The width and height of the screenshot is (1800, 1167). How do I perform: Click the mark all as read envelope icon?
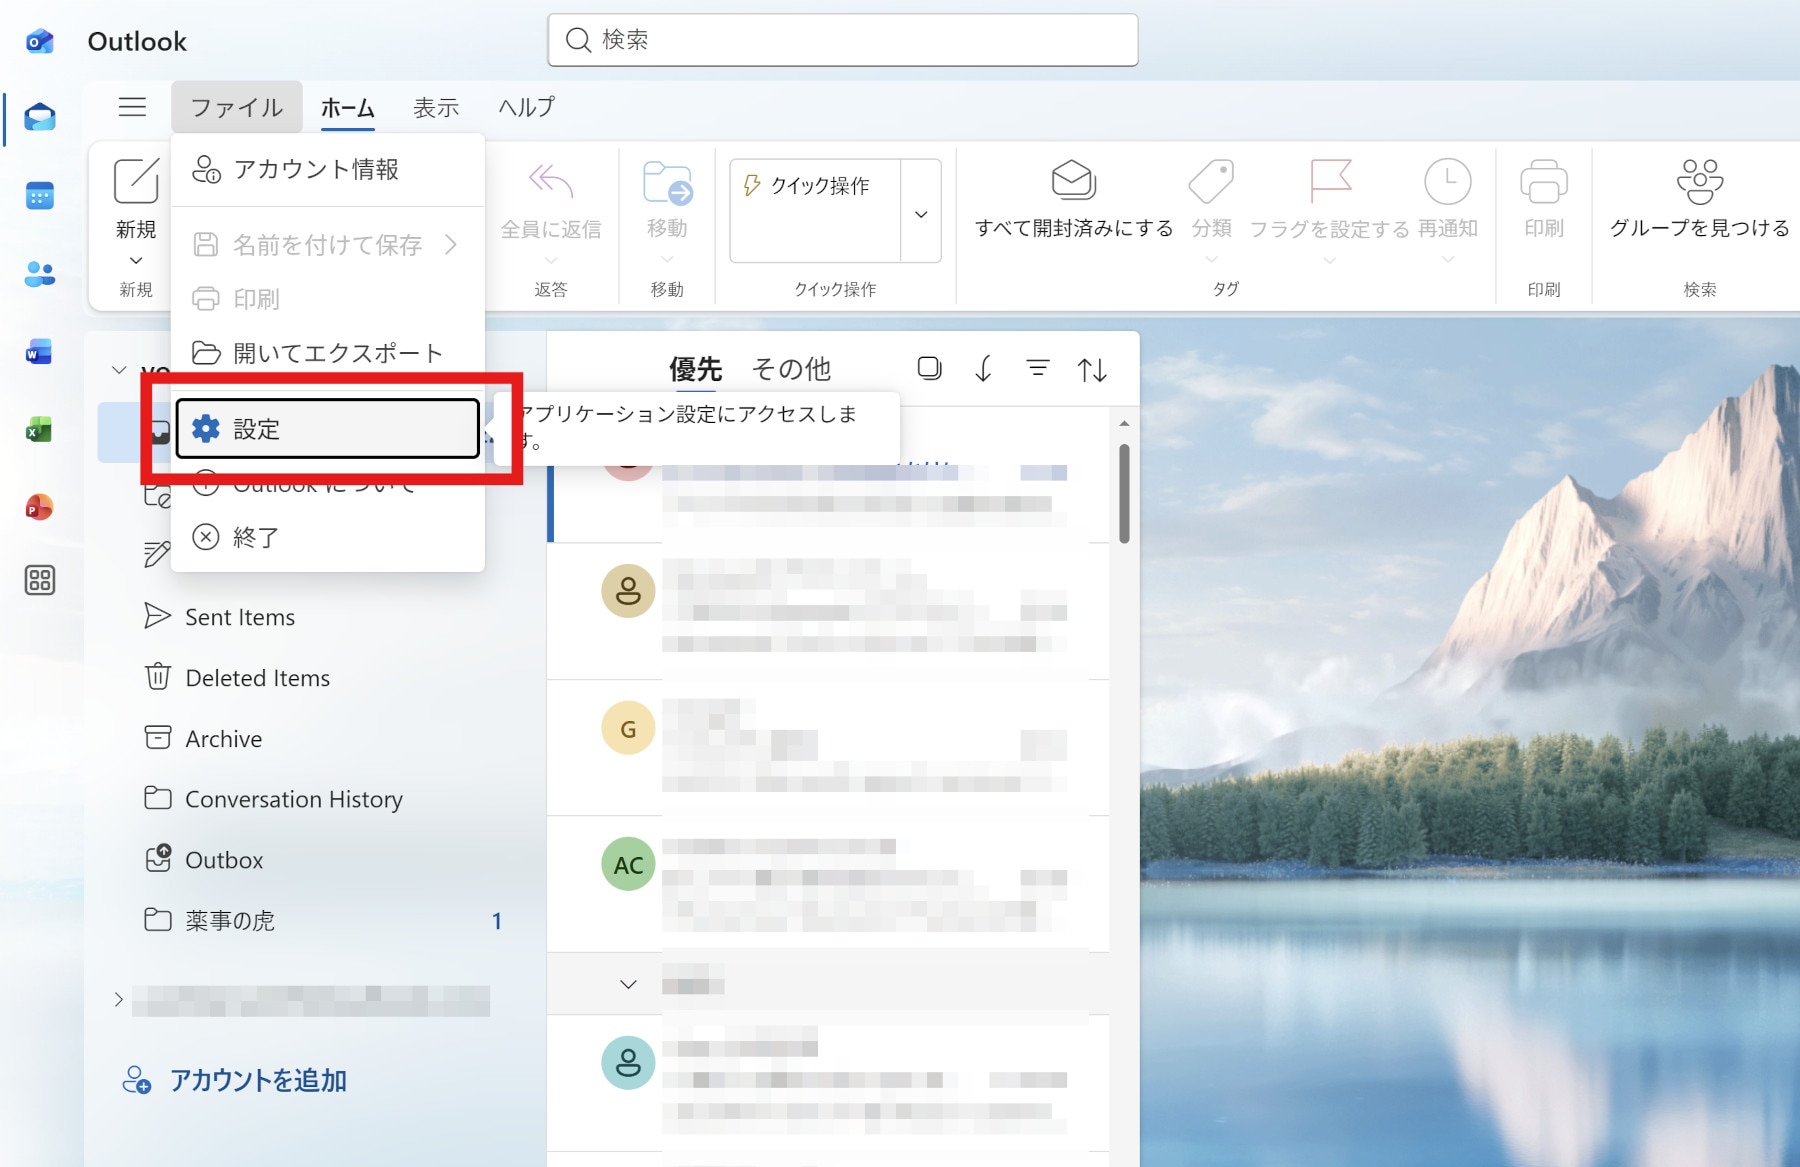1073,183
